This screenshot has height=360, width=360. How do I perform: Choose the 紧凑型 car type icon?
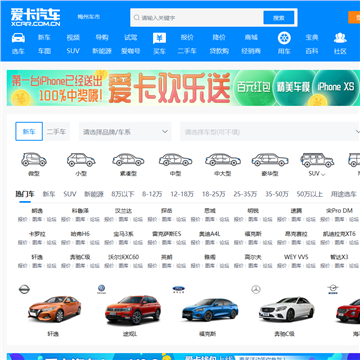click(128, 160)
